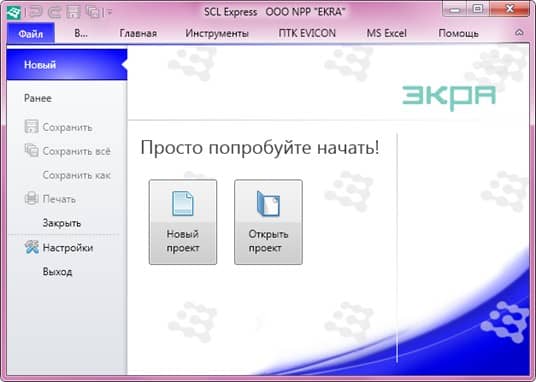536x382 pixels.
Task: Click the undo arrow in quick access toolbar
Action: [x=35, y=12]
